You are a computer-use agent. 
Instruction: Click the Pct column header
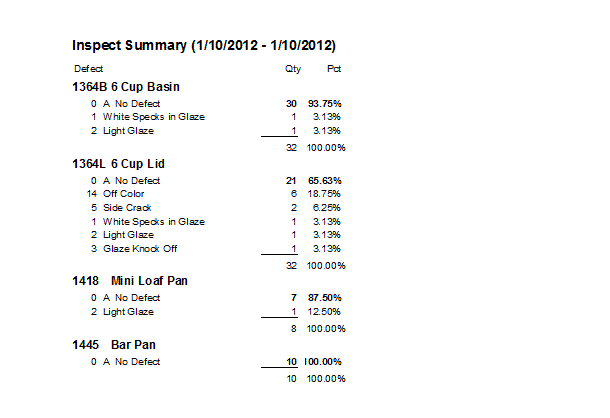click(335, 68)
